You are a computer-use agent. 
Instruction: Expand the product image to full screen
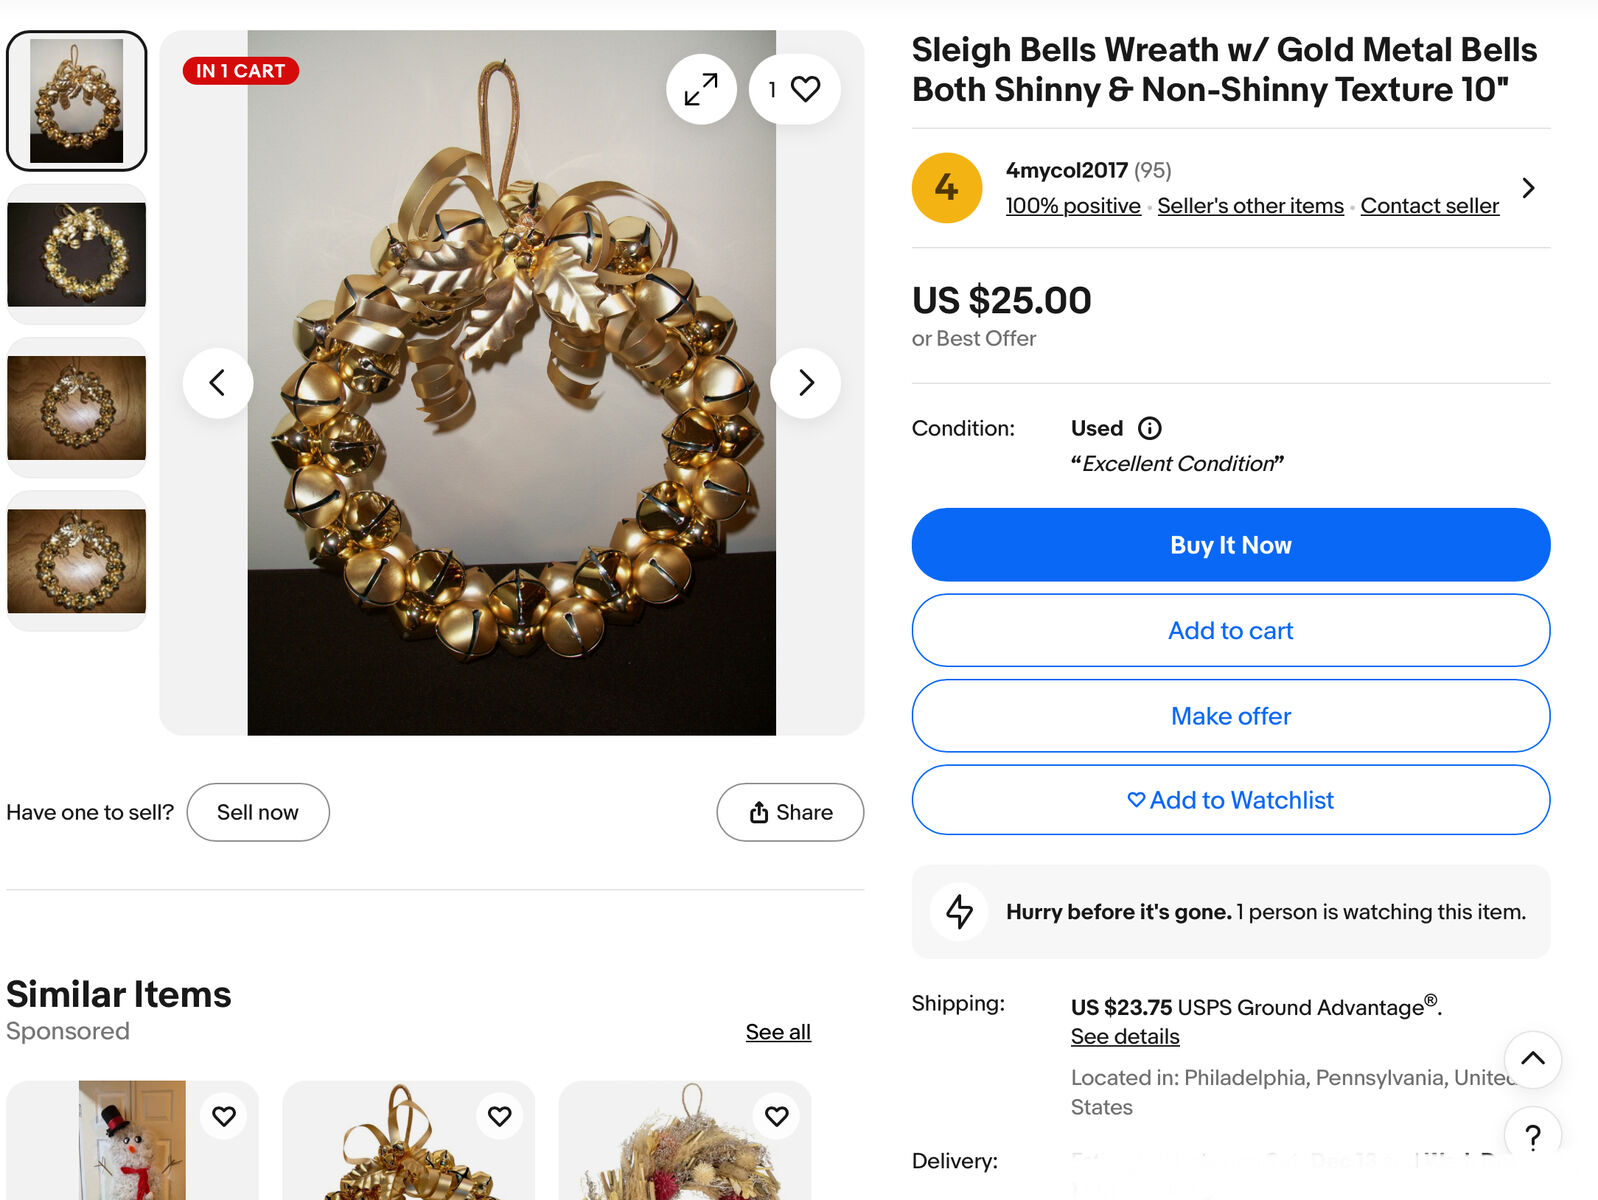701,89
